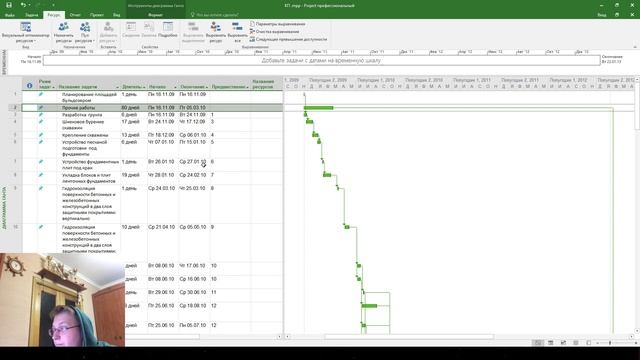Open the Название задачи column filter dropdown
640x360 pixels.
tap(117, 87)
